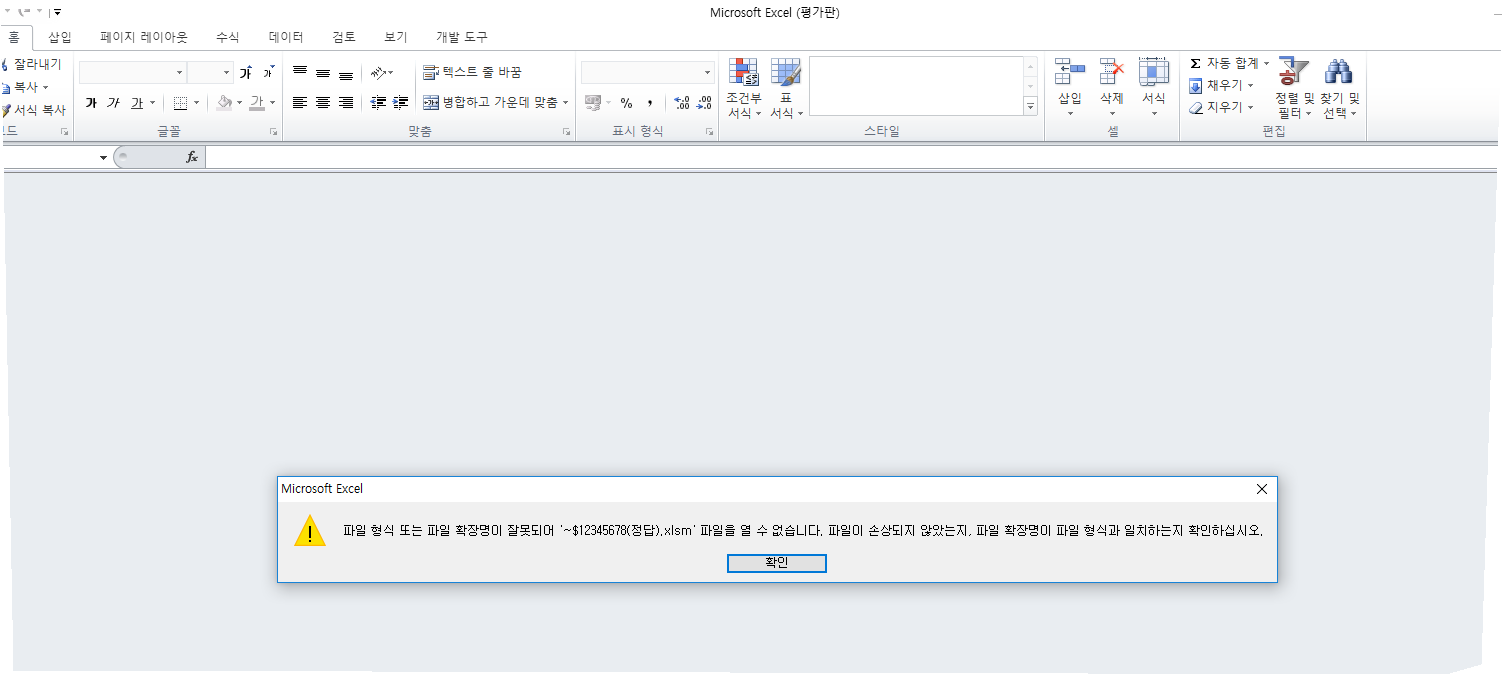This screenshot has width=1503, height=675.
Task: Click Delete cells (삭제) button
Action: [x=1112, y=88]
